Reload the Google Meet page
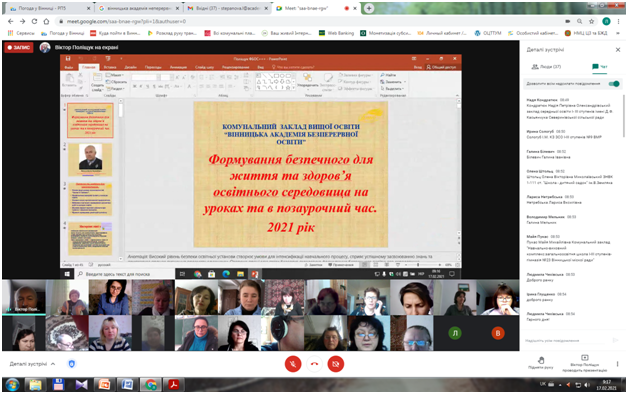628x394 pixels. tap(34, 21)
